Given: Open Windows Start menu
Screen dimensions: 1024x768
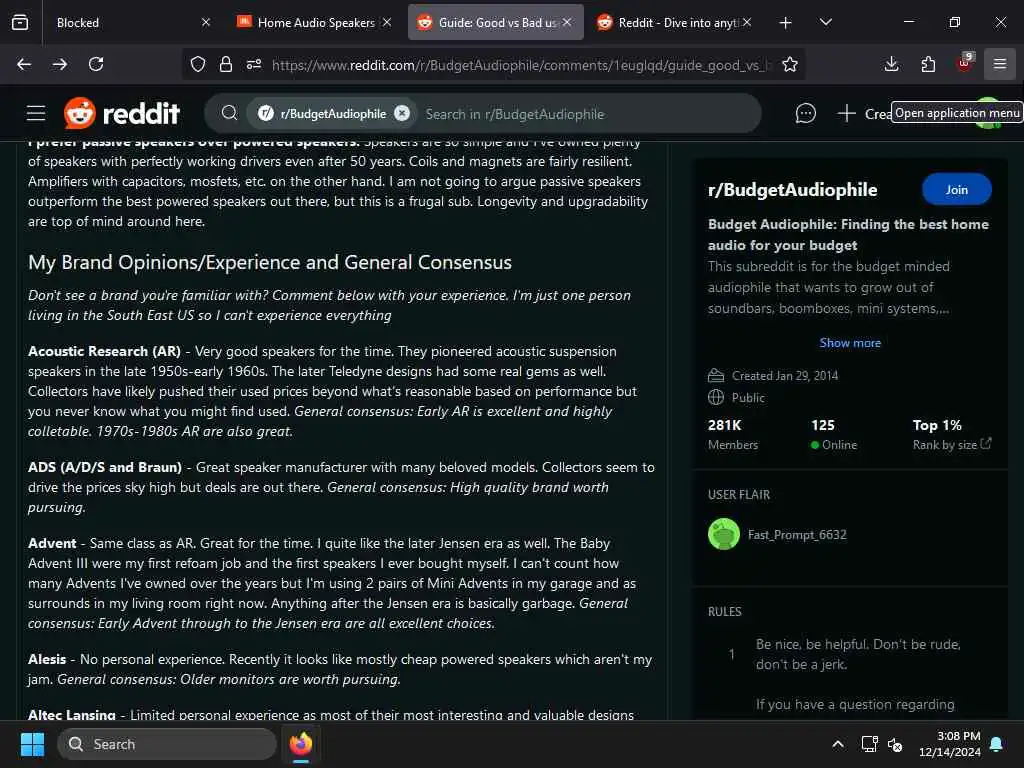Looking at the screenshot, I should (x=33, y=744).
